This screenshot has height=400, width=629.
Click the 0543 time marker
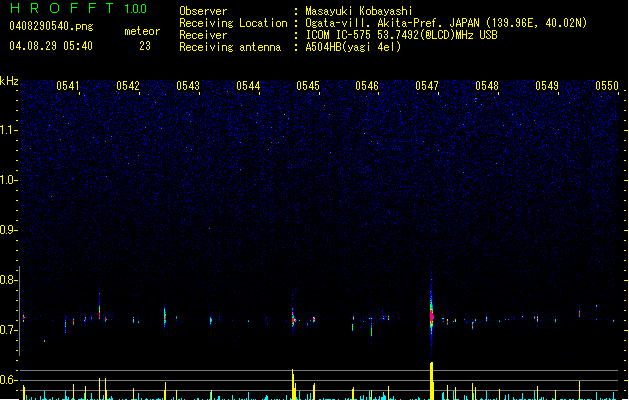pos(188,86)
